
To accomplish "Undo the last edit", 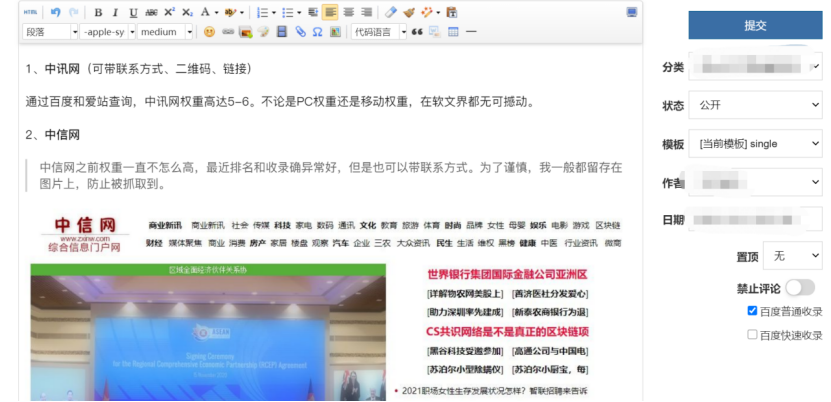I will click(x=56, y=12).
